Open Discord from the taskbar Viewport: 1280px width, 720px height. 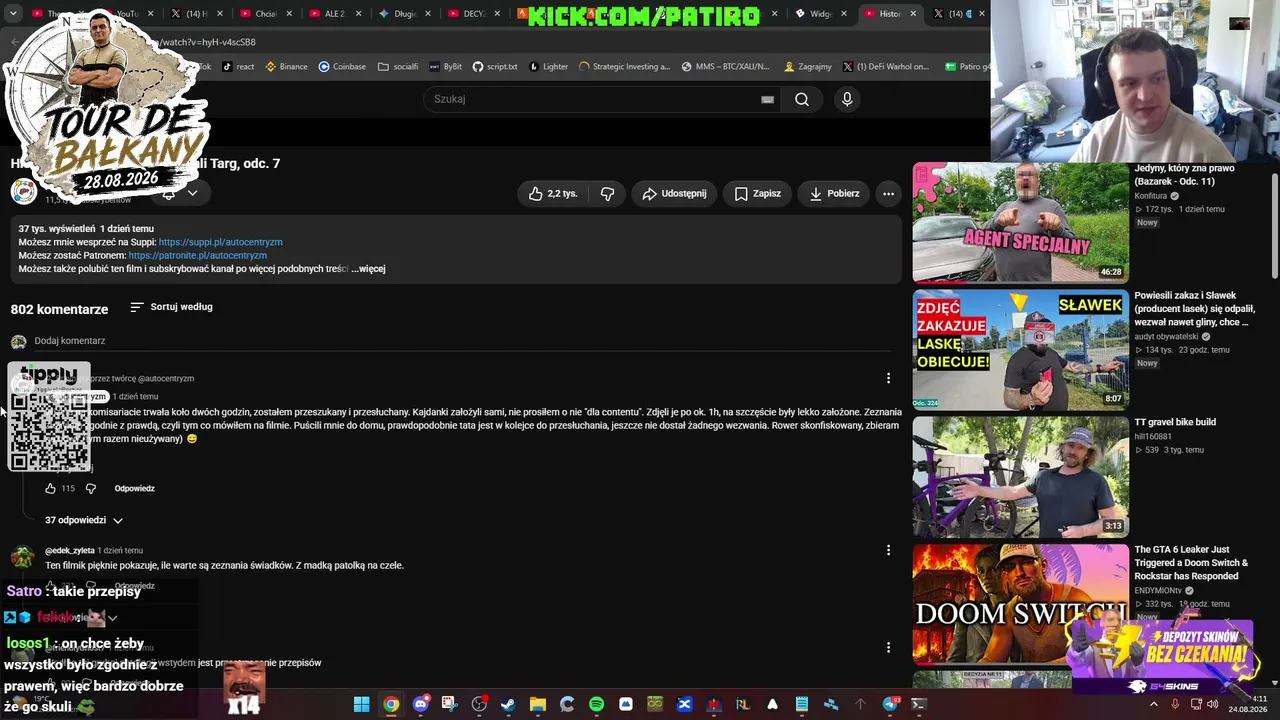pyautogui.click(x=421, y=704)
